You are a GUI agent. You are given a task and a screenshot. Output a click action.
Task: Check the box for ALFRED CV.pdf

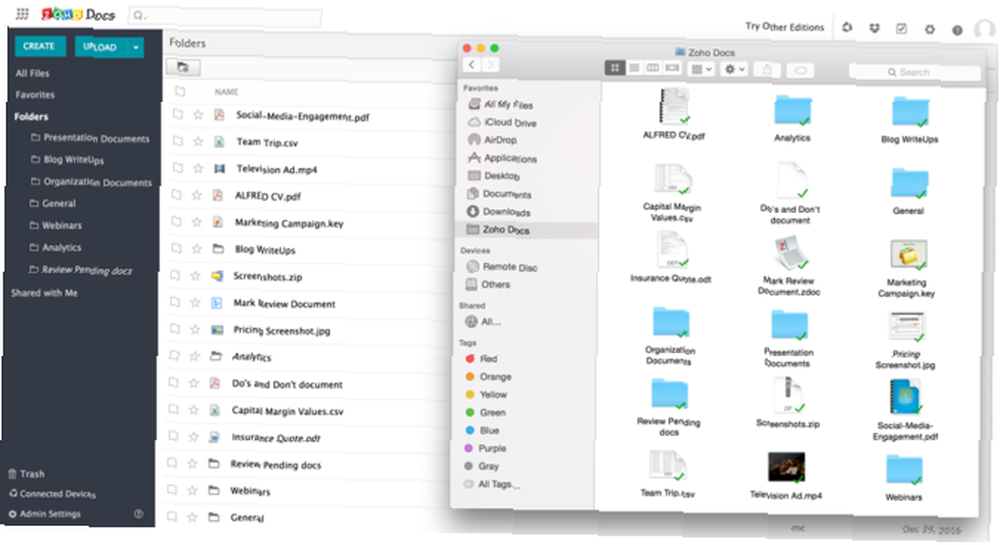(x=176, y=194)
